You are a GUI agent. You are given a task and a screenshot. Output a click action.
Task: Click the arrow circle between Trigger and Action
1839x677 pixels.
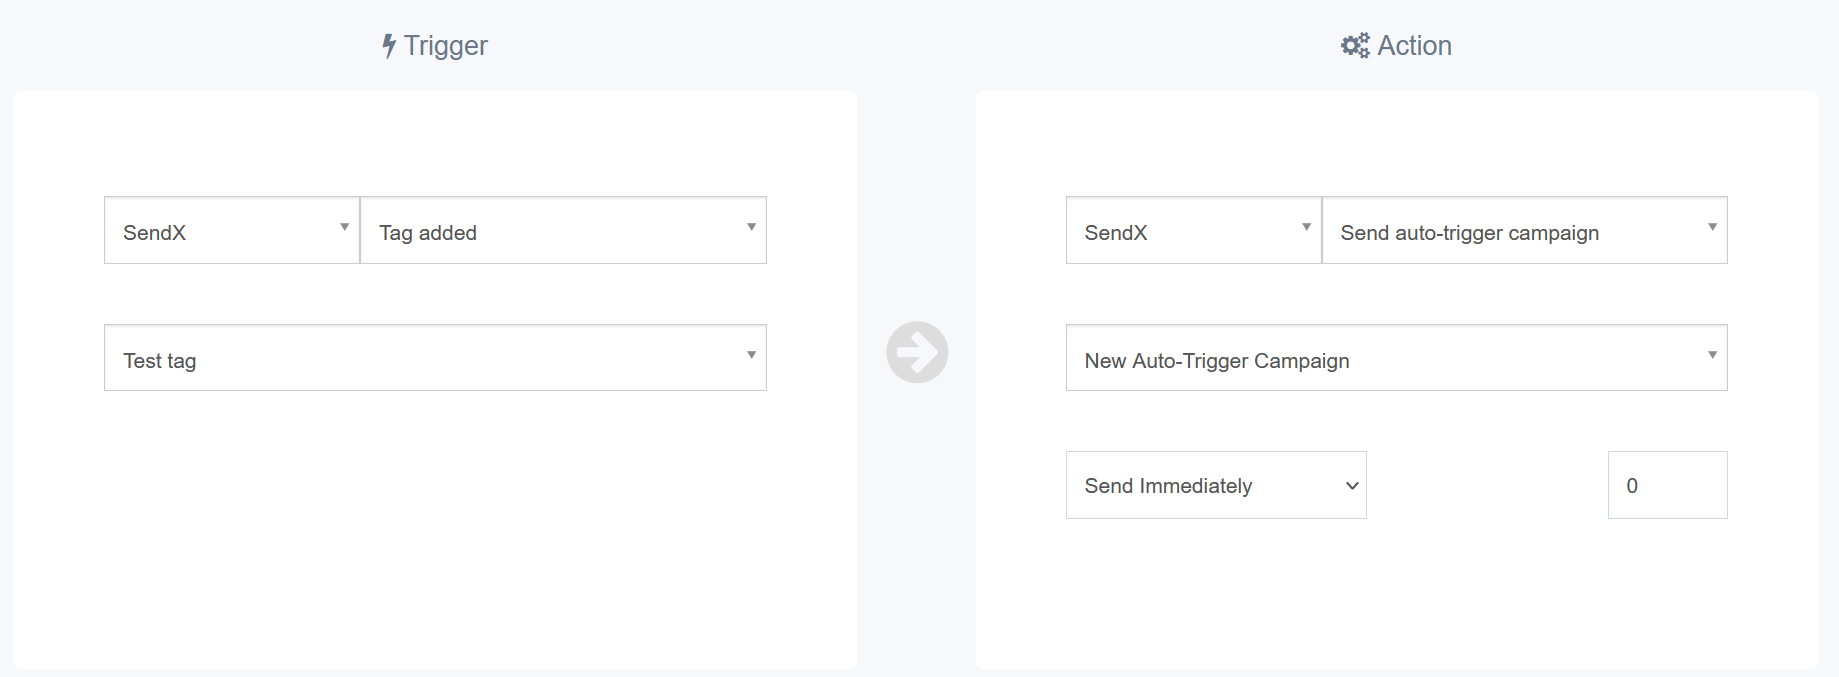pos(917,352)
